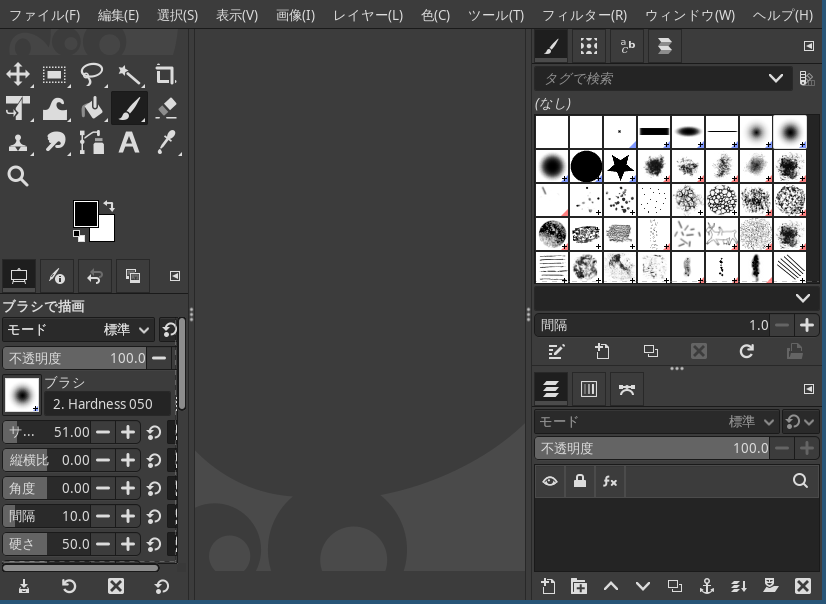Viewport: 826px width, 604px height.
Task: Open the レイヤー(L) menu
Action: (x=368, y=15)
